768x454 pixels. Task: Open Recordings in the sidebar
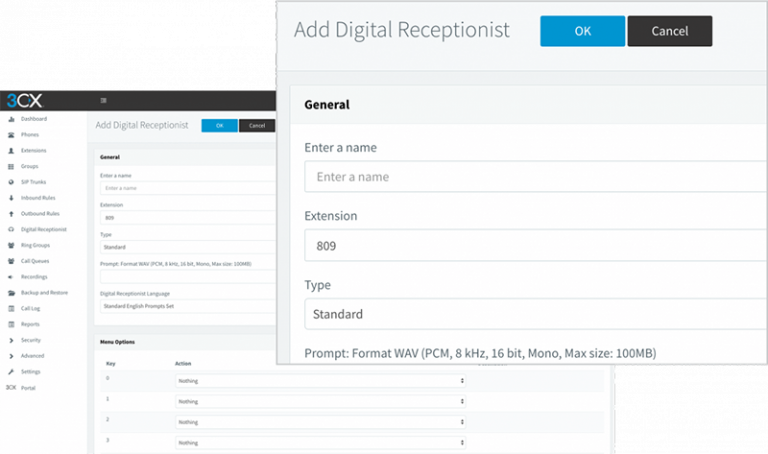(34, 277)
